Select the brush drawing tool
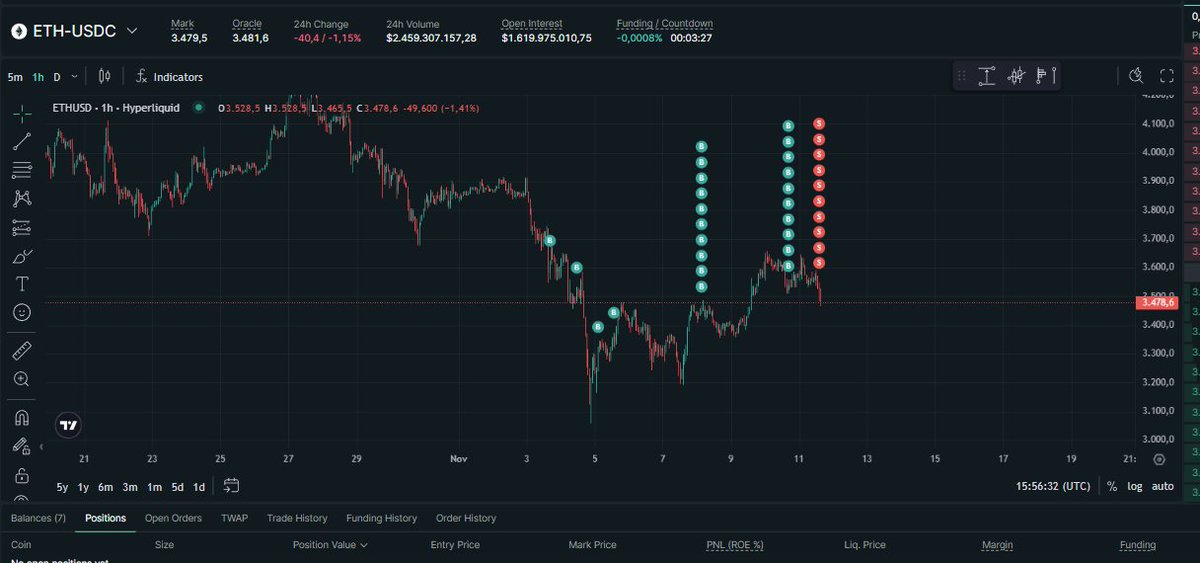The image size is (1200, 563). [x=22, y=256]
